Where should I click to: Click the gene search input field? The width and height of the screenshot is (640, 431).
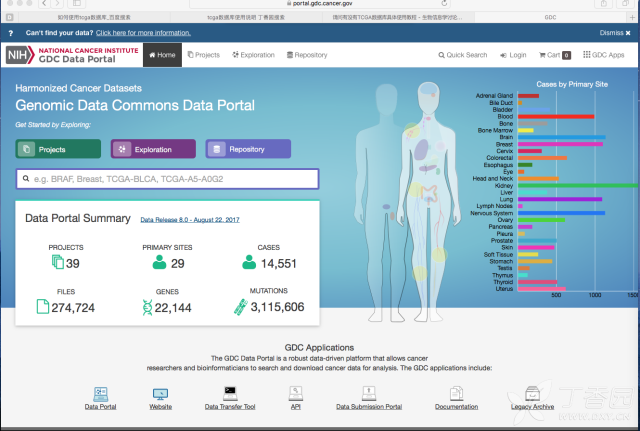167,179
